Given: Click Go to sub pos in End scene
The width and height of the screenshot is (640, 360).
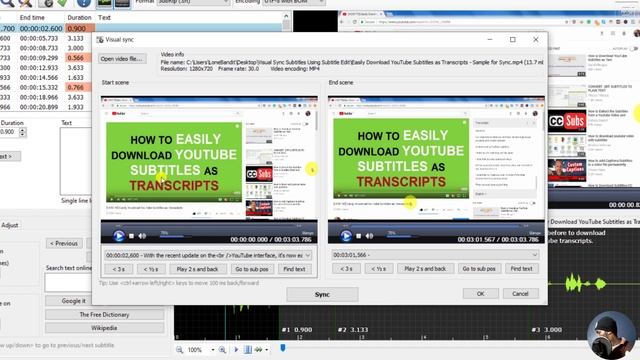Looking at the screenshot, I should point(479,269).
